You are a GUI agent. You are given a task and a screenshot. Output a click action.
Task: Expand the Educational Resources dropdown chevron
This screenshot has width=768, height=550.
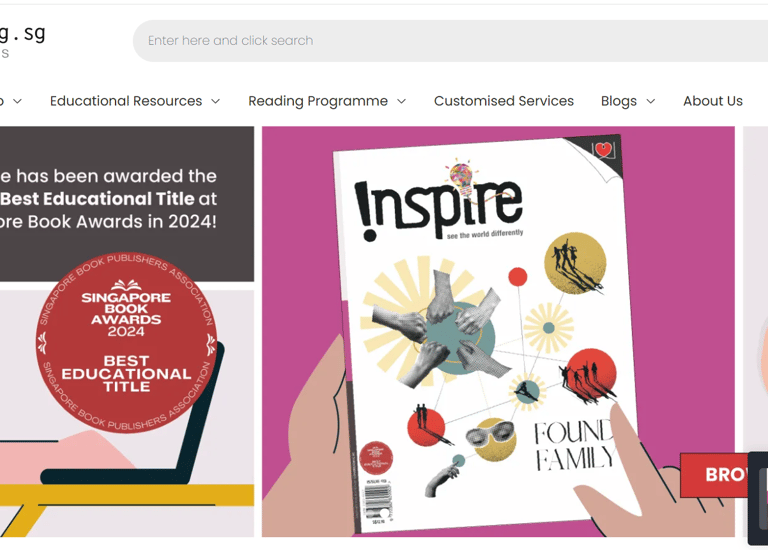tap(216, 101)
